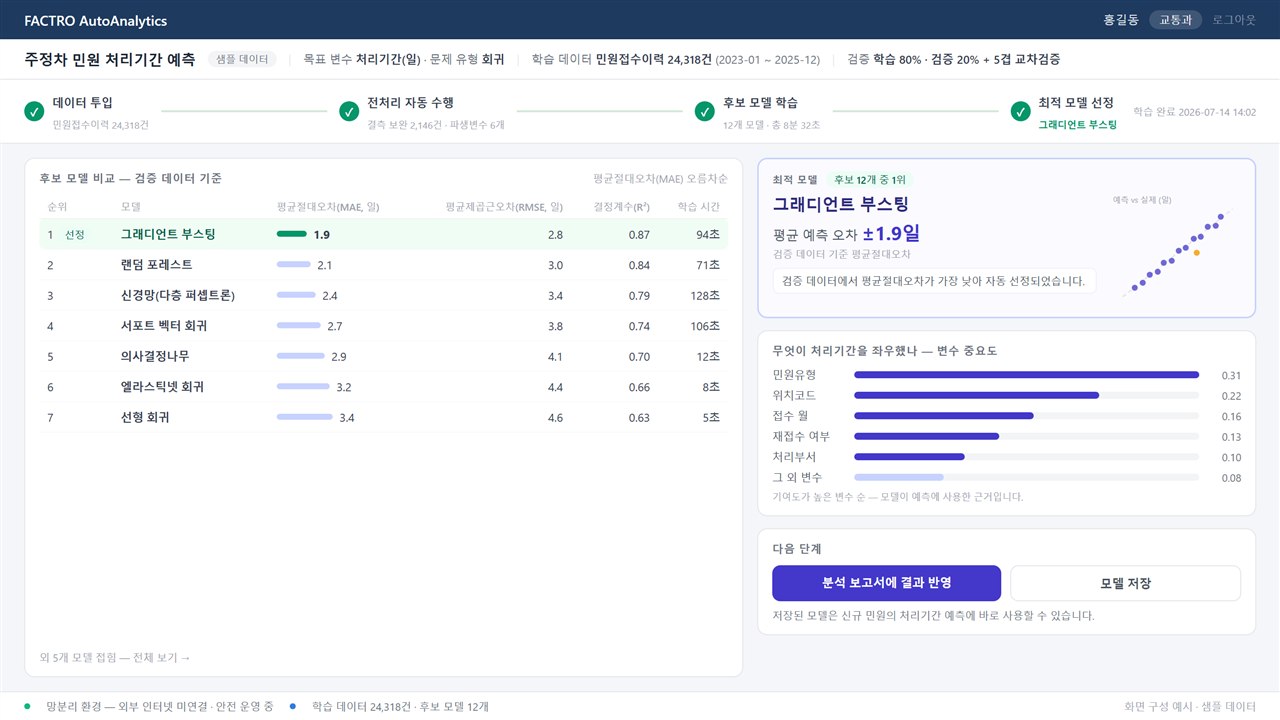This screenshot has width=1280, height=720.
Task: Click the FACTRO AutoAnalytics logo text
Action: tap(96, 20)
